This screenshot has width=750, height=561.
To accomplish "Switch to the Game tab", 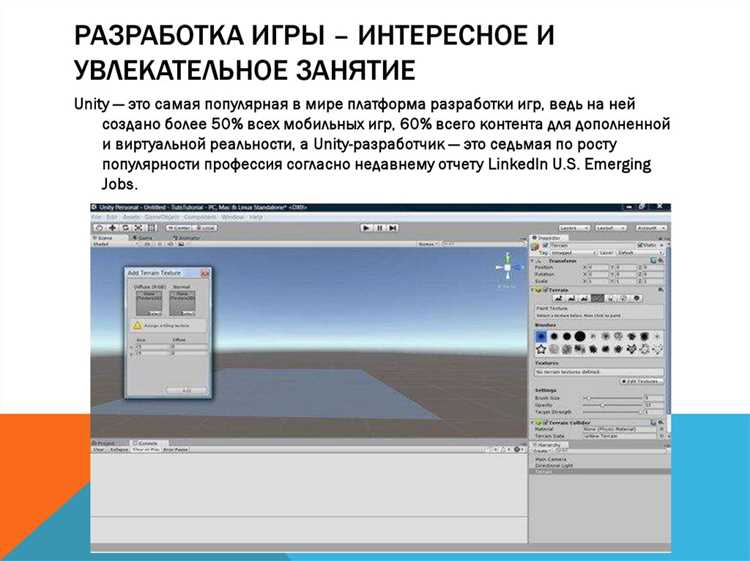I will click(143, 238).
